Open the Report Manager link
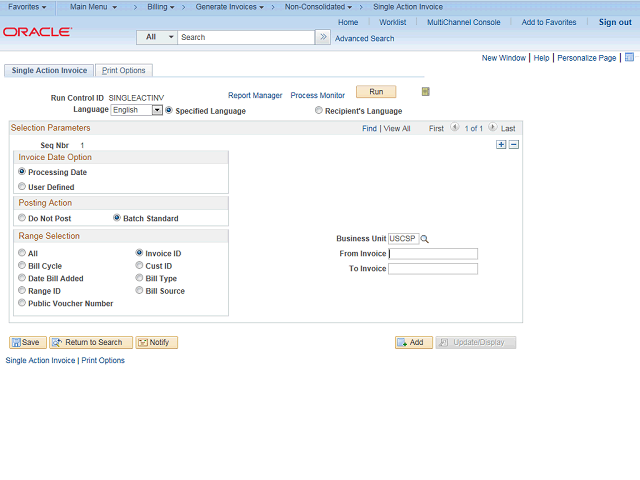Image resolution: width=640 pixels, height=480 pixels. 255,95
